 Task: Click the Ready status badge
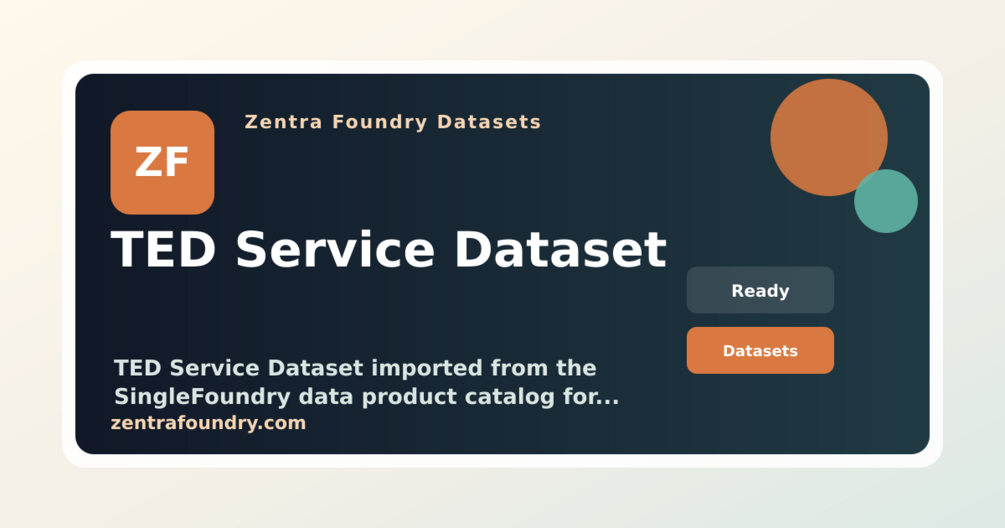760,290
